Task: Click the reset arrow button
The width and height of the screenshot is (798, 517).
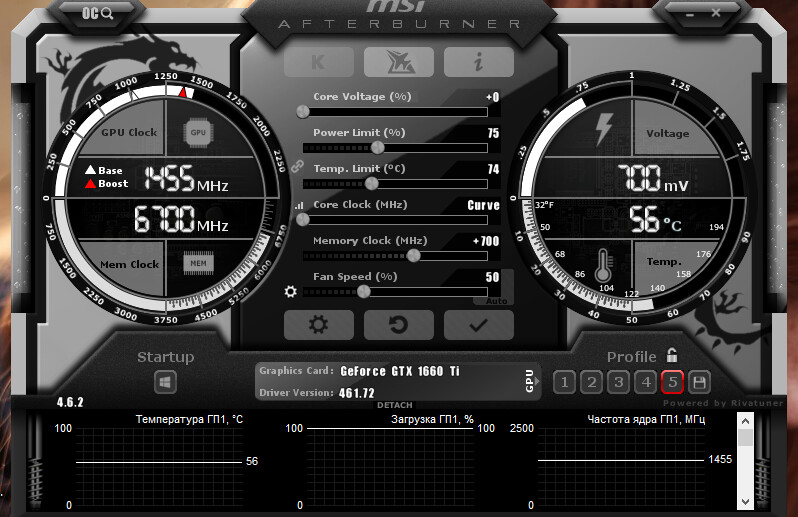Action: pos(398,325)
